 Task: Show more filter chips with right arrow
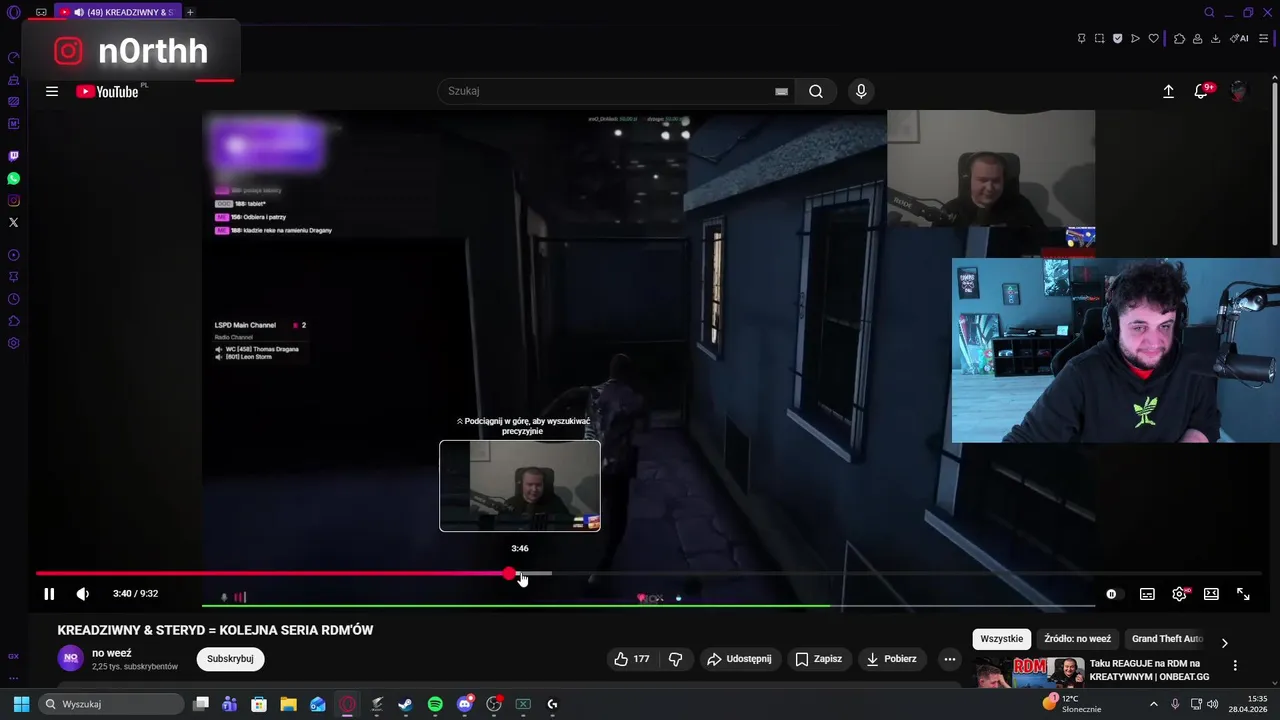pos(1224,643)
